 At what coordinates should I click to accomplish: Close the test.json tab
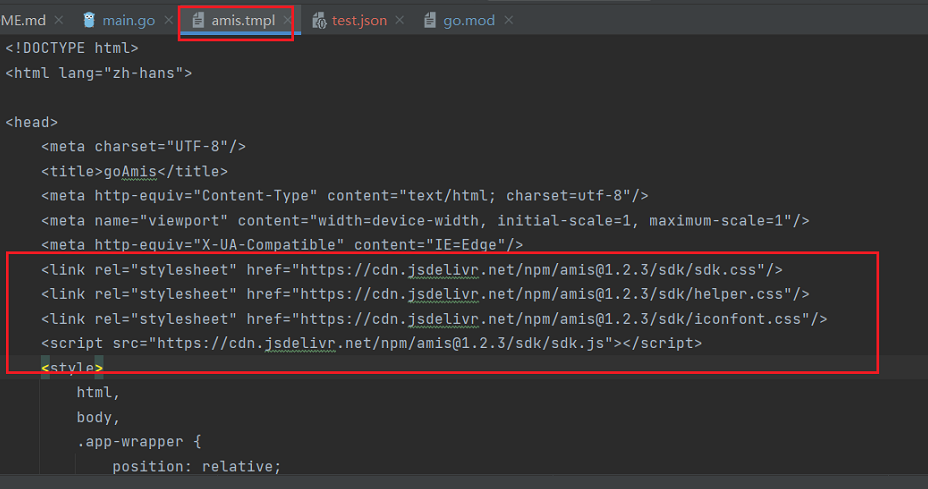(399, 20)
